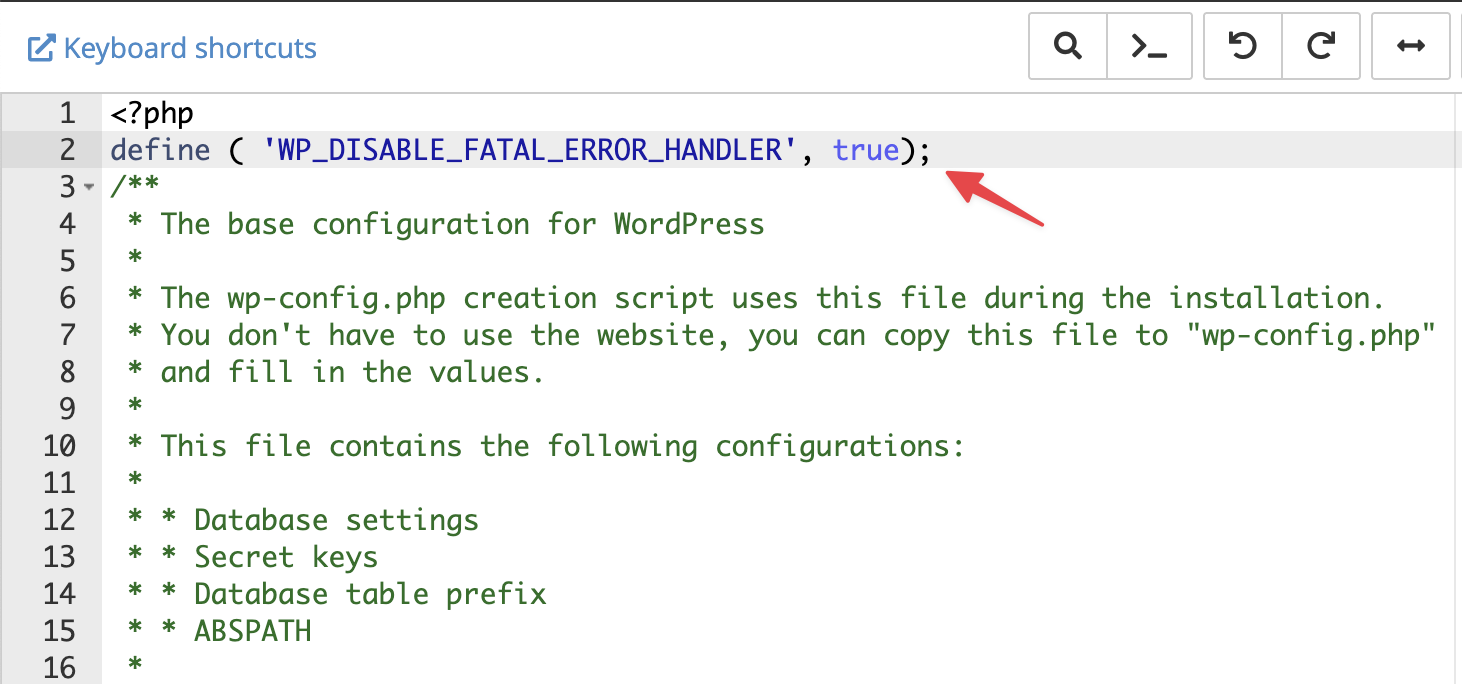The width and height of the screenshot is (1462, 684).
Task: Click the 'Secret keys' comment line
Action: pos(285,557)
